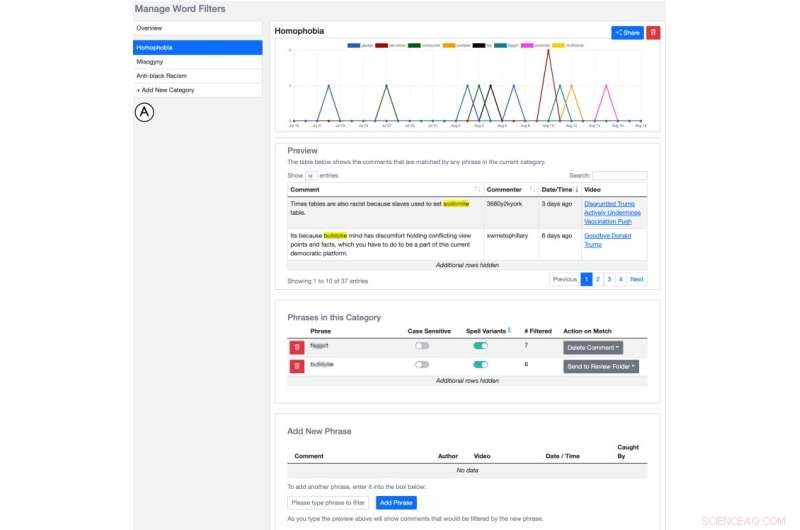800x530 pixels.
Task: Click the magenta peak in the chart
Action: click(606, 85)
